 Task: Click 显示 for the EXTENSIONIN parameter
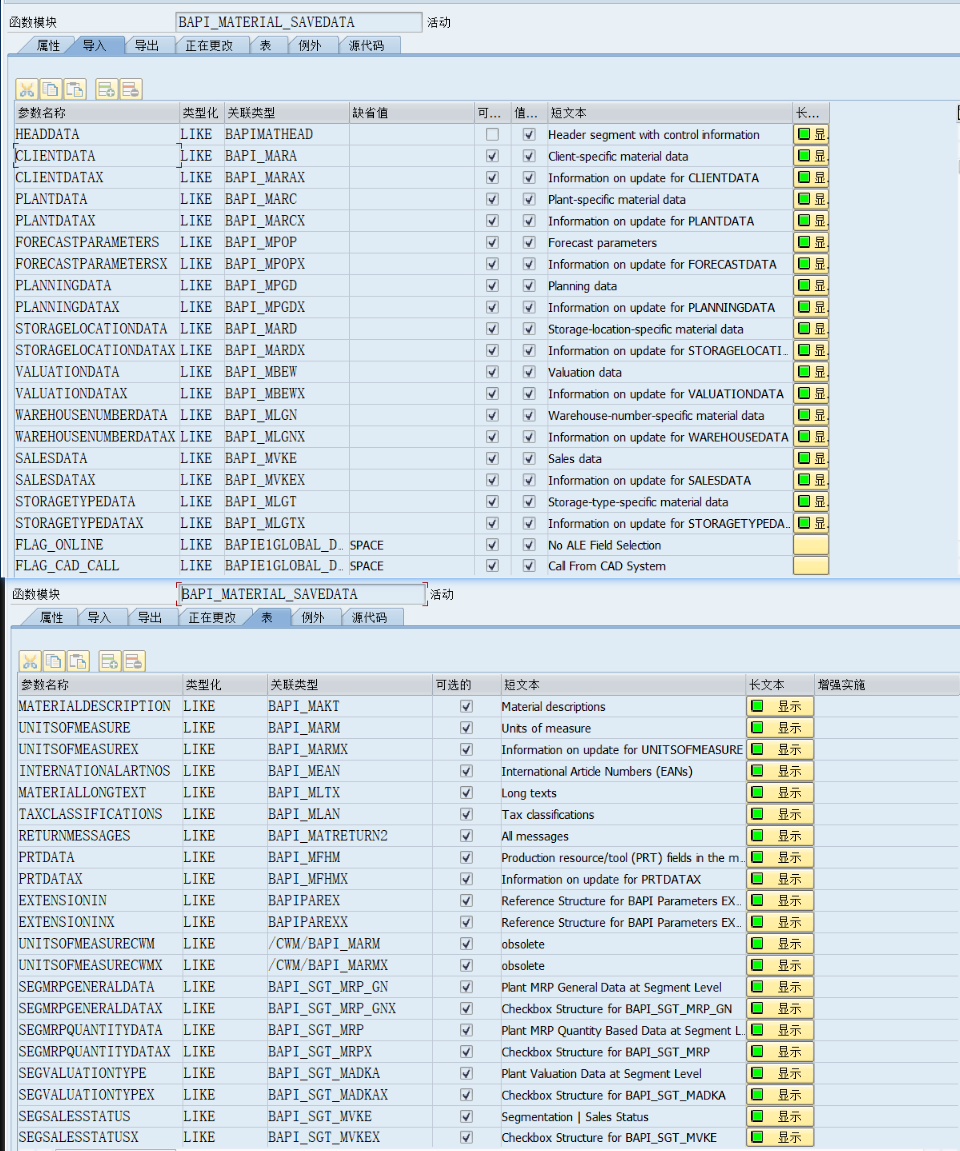pos(779,900)
